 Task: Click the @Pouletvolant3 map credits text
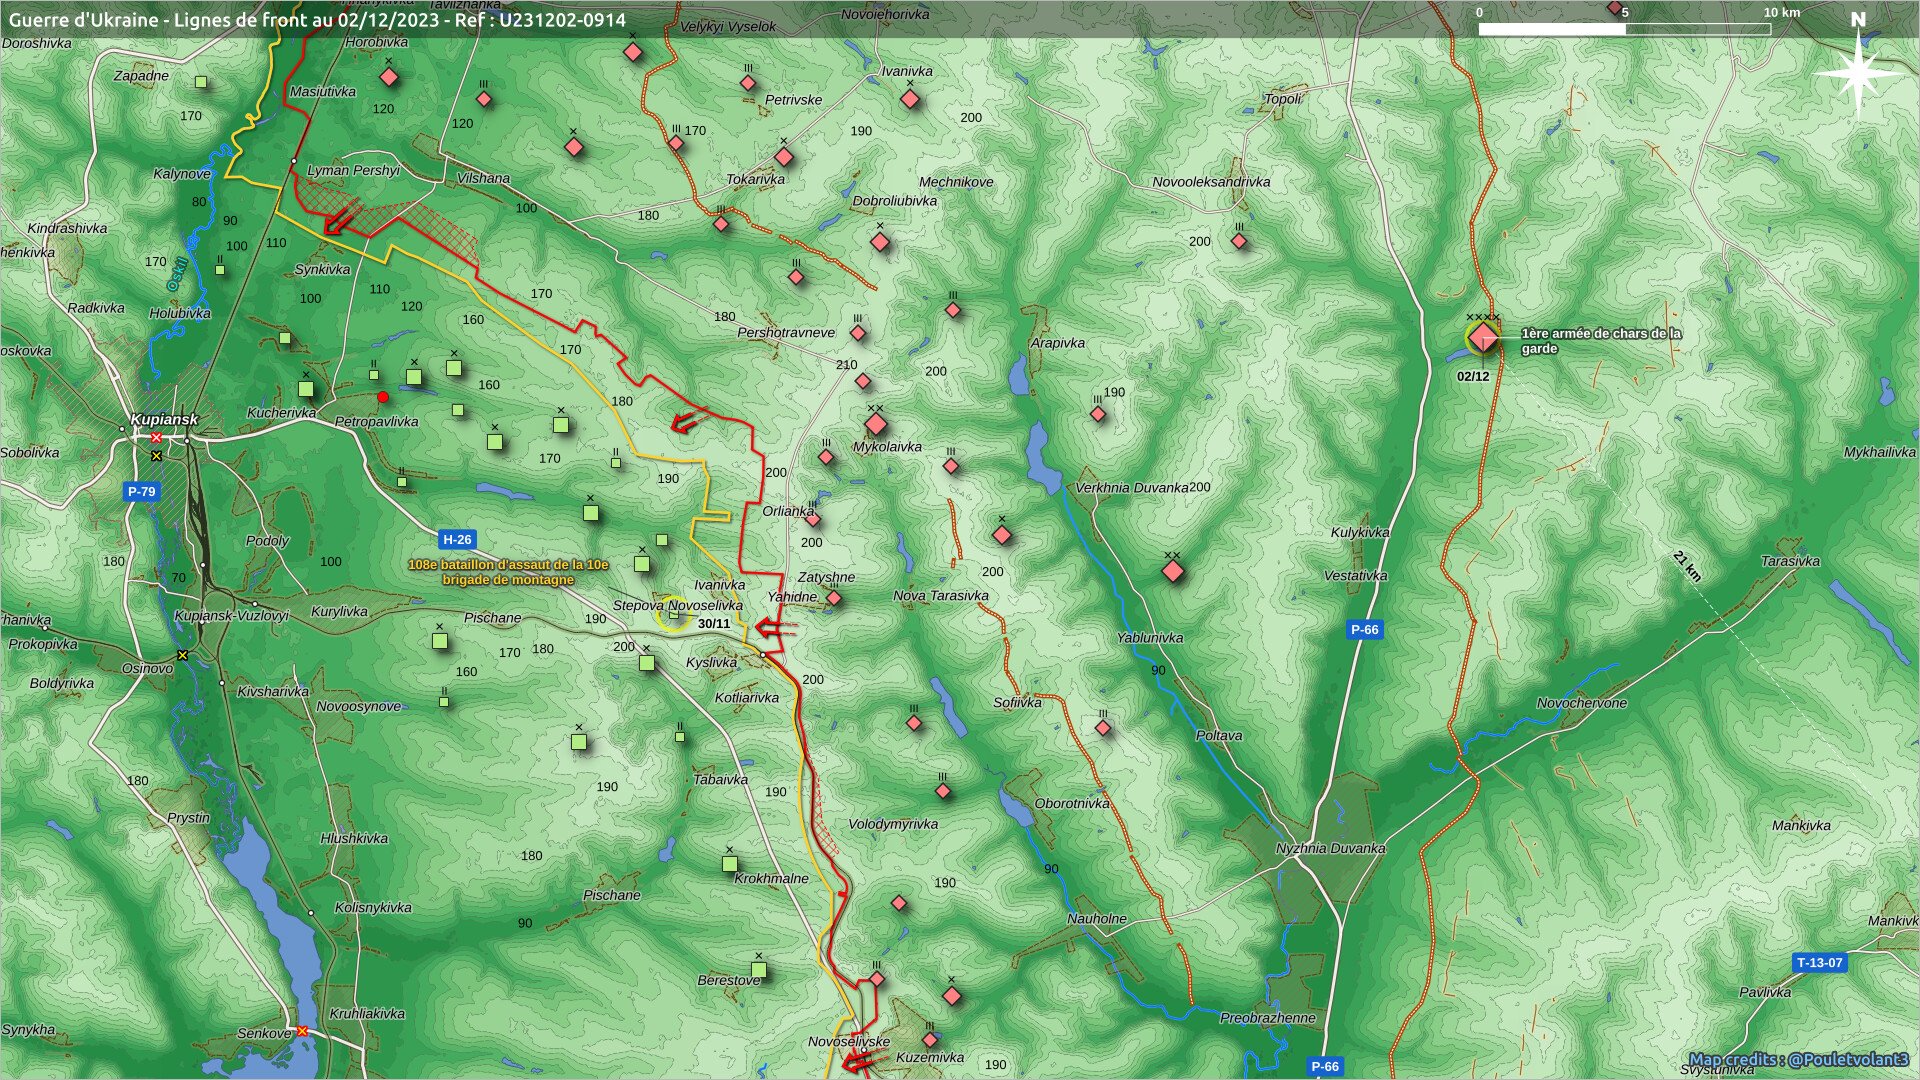[1799, 1060]
